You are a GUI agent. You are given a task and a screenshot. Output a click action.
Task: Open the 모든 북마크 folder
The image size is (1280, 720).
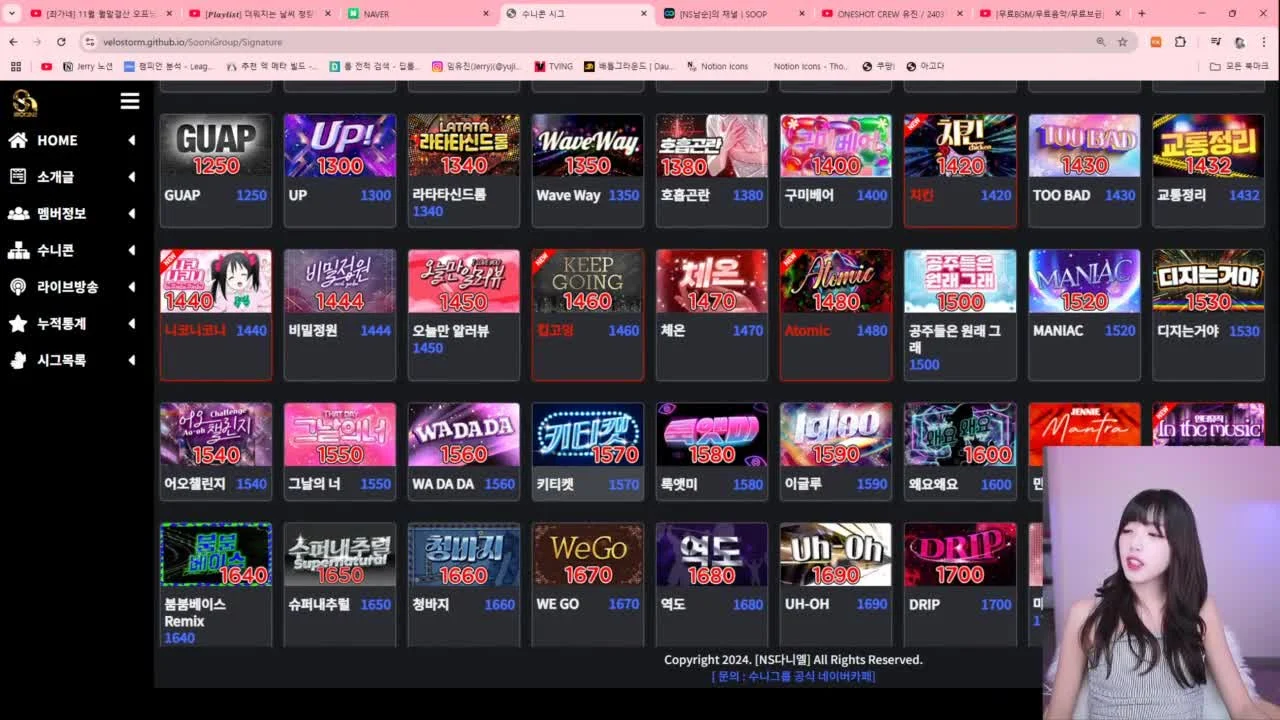point(1238,66)
